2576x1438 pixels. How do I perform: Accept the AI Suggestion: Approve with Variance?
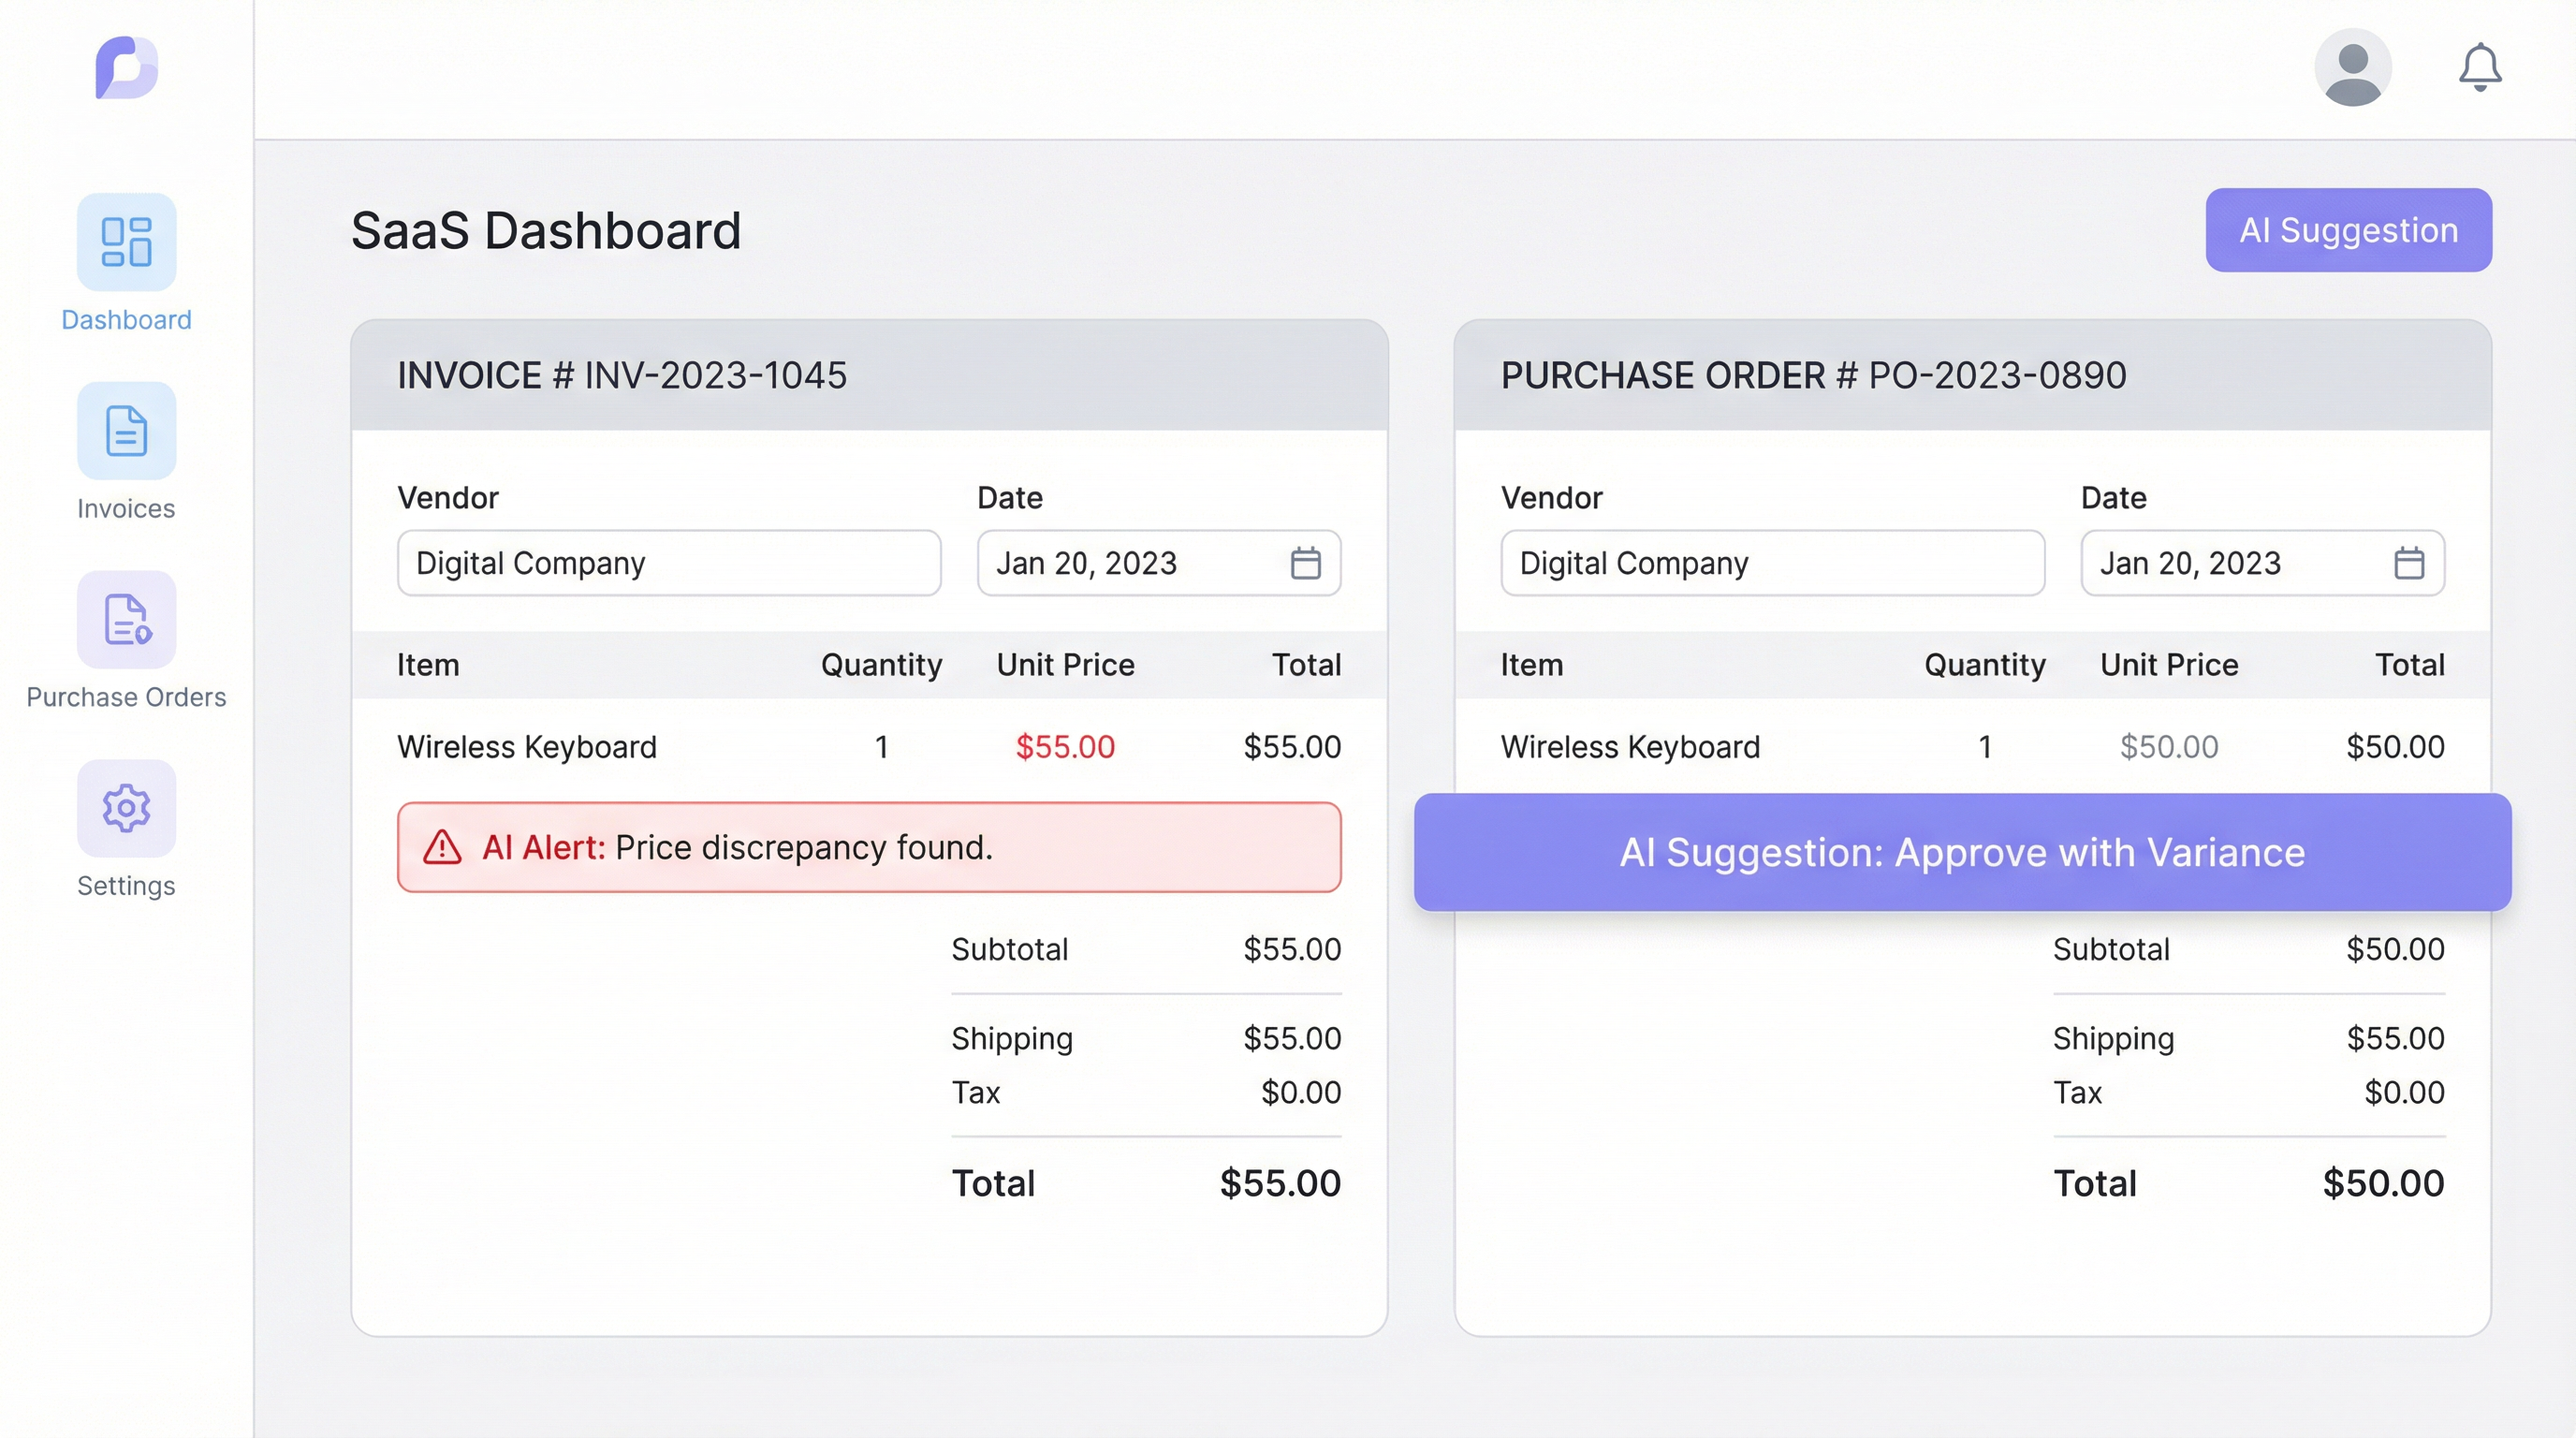[x=1961, y=852]
